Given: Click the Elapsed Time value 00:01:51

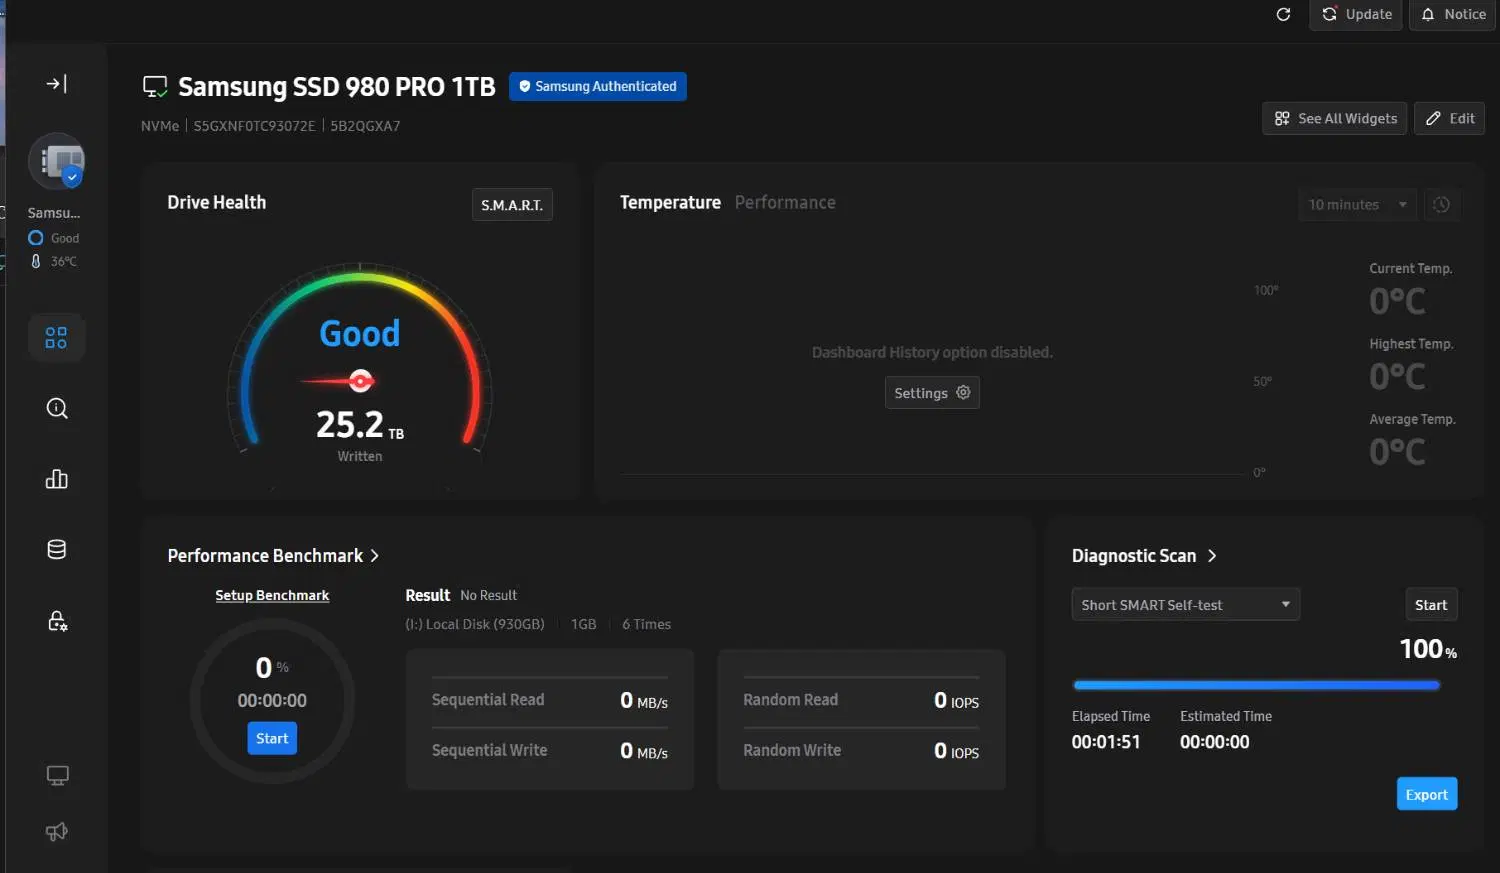Looking at the screenshot, I should pyautogui.click(x=1106, y=742).
